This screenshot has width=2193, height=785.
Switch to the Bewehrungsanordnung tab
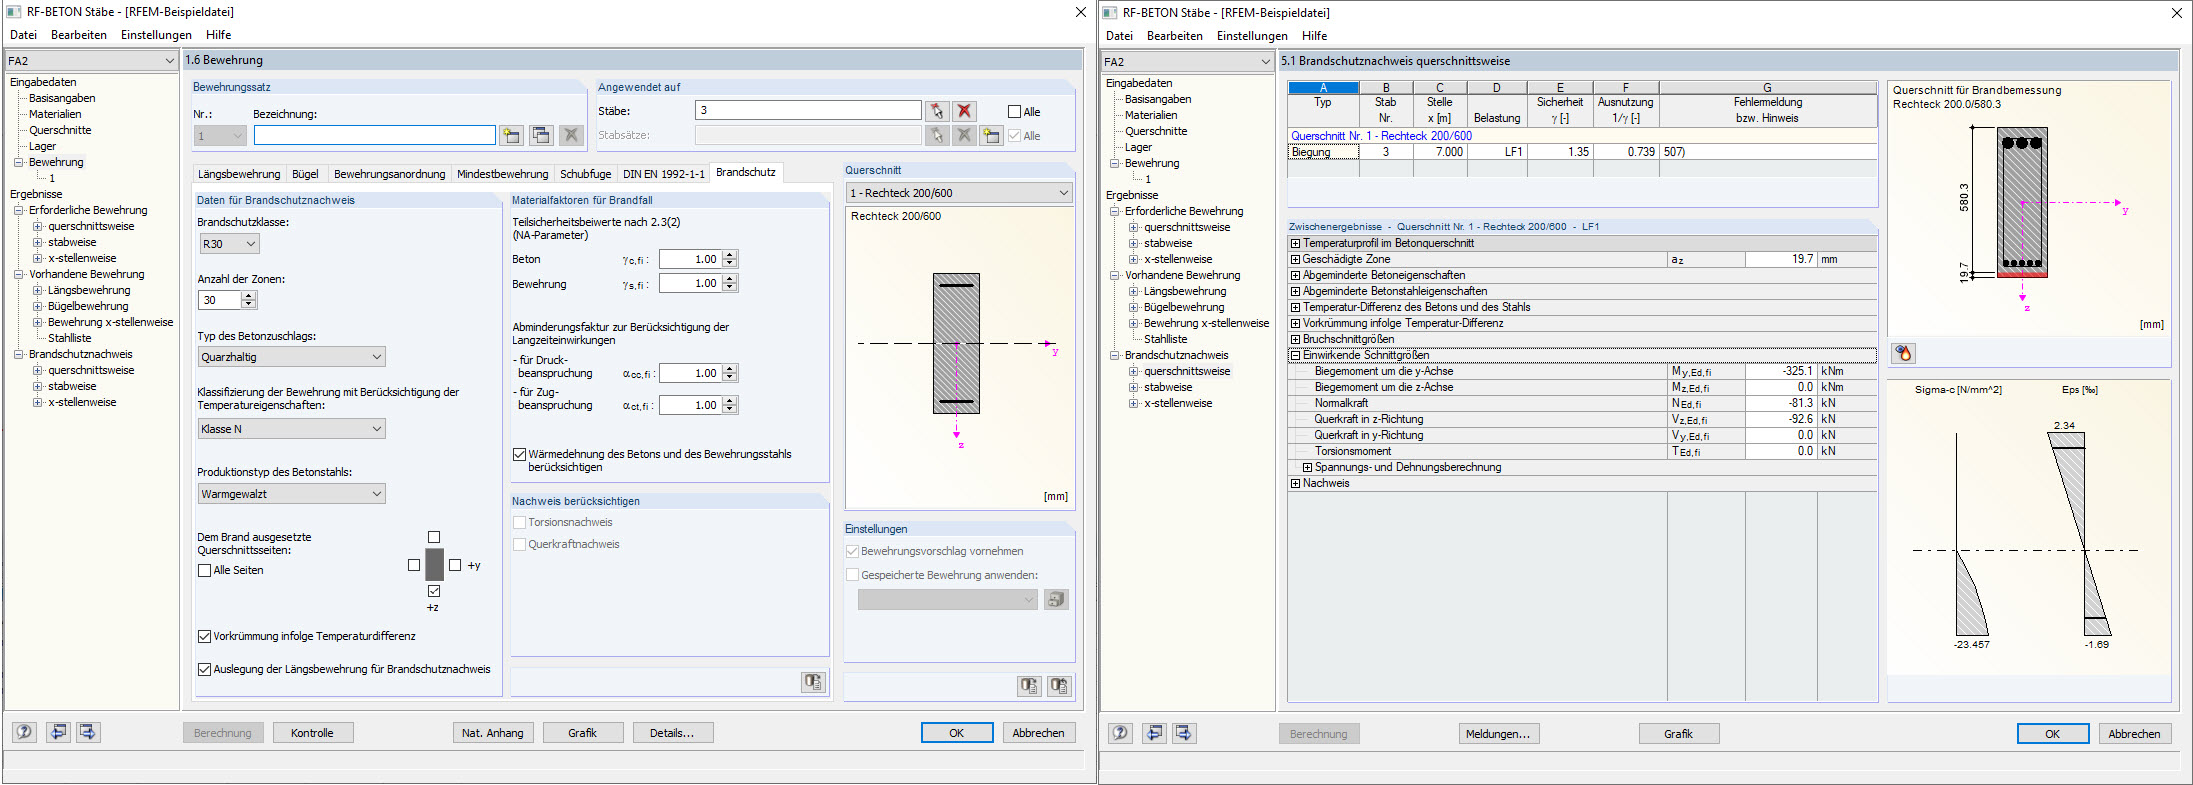point(389,174)
